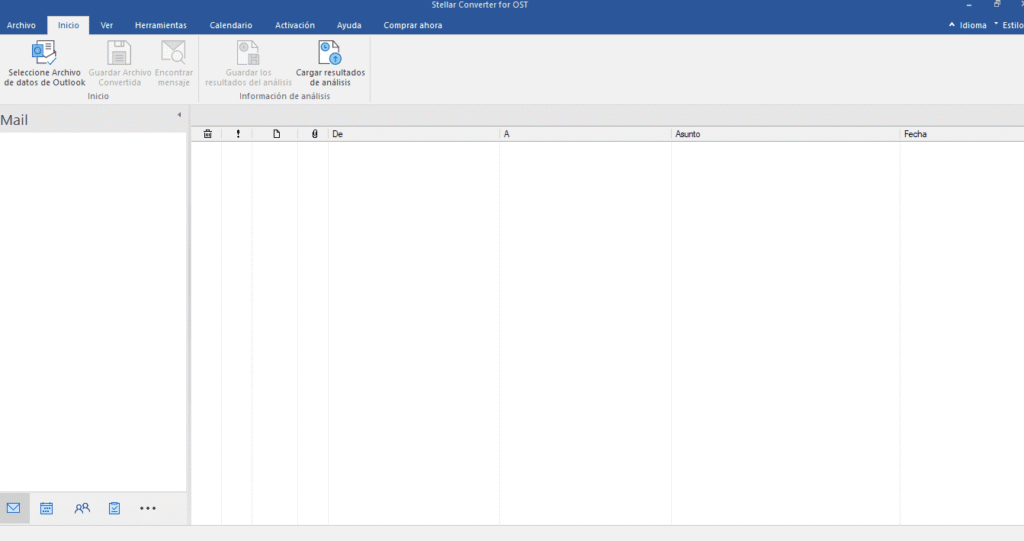This screenshot has height=541, width=1024.
Task: Minimize the Stellar Converter window
Action: click(x=969, y=5)
